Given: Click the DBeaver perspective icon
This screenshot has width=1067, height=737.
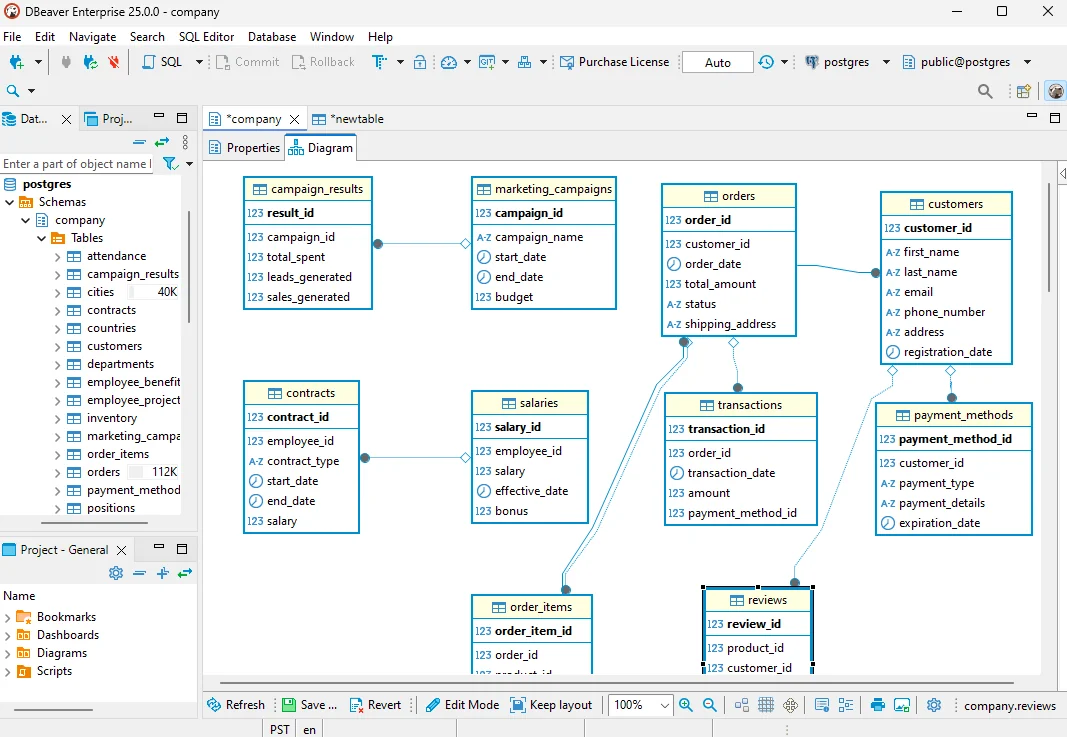Looking at the screenshot, I should click(1055, 91).
